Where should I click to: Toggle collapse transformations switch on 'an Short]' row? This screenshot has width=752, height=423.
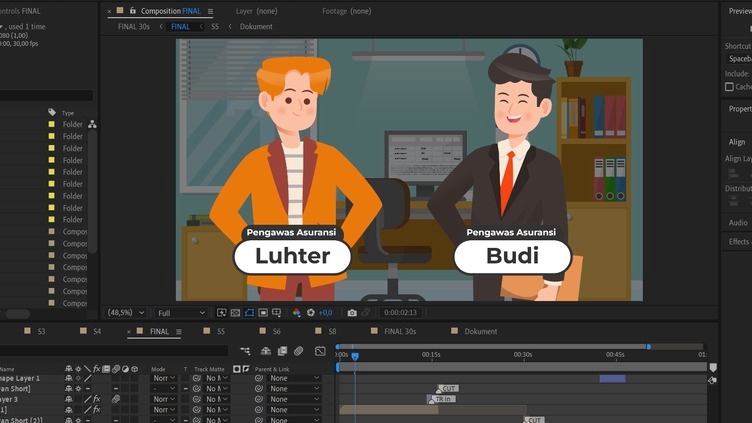point(78,389)
